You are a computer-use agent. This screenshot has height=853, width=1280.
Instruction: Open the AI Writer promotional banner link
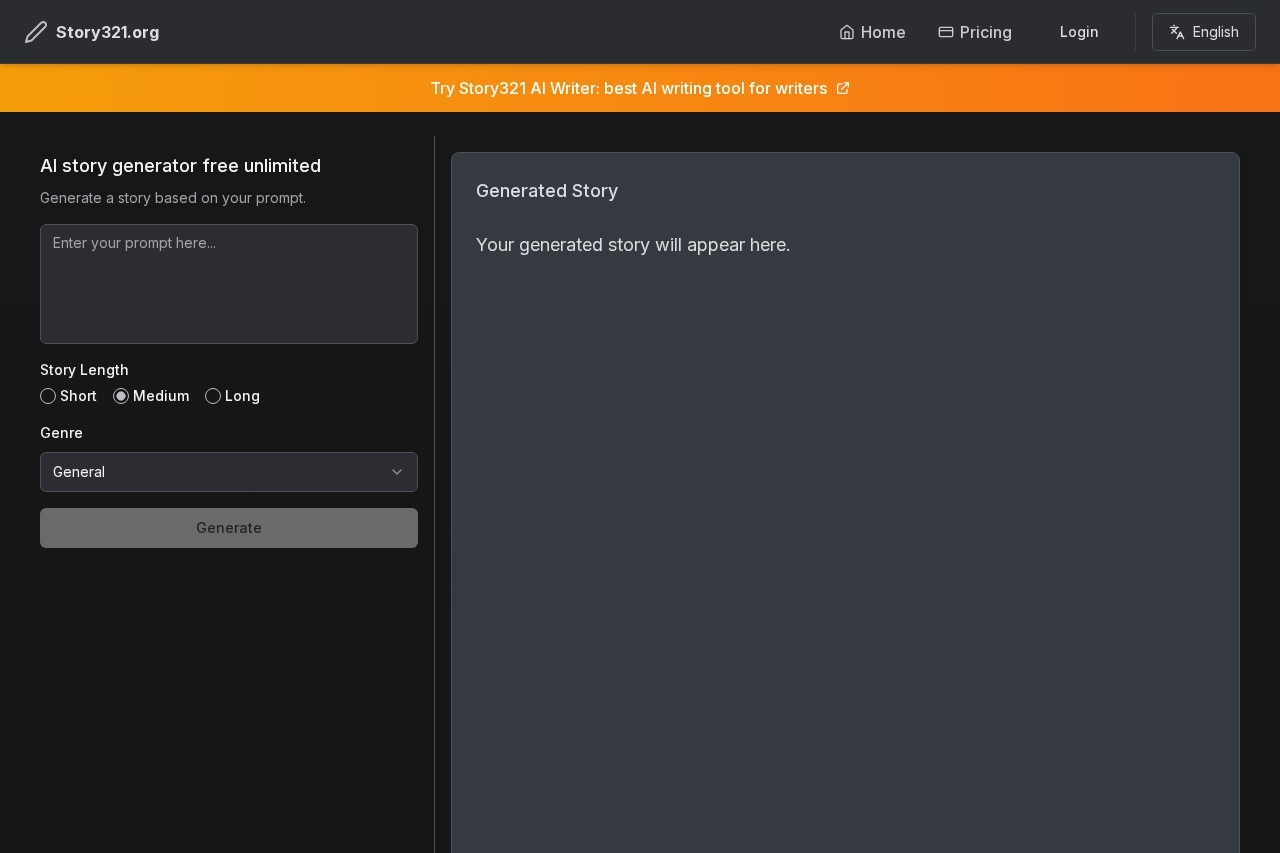pyautogui.click(x=629, y=88)
